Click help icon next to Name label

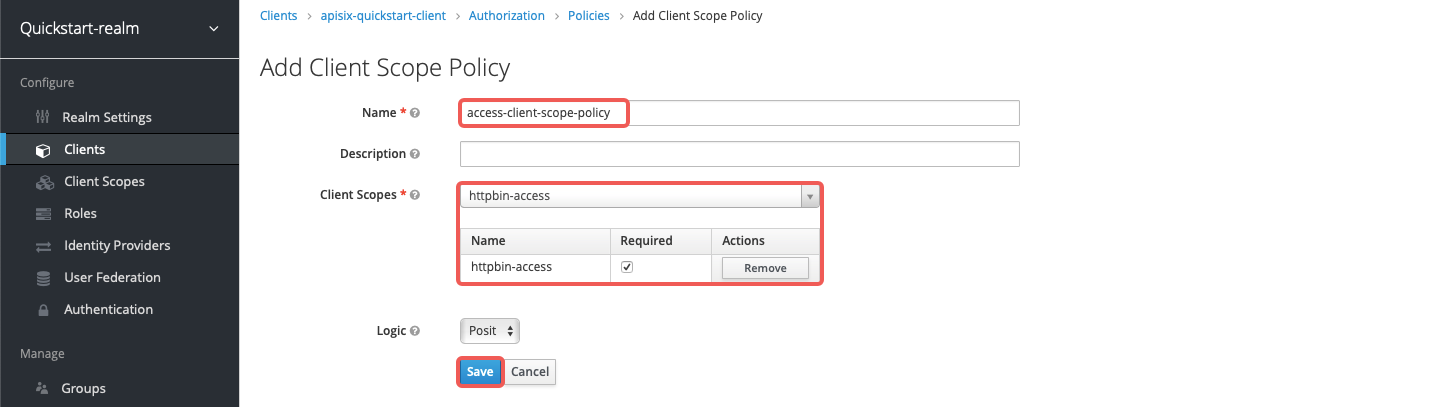coord(415,113)
